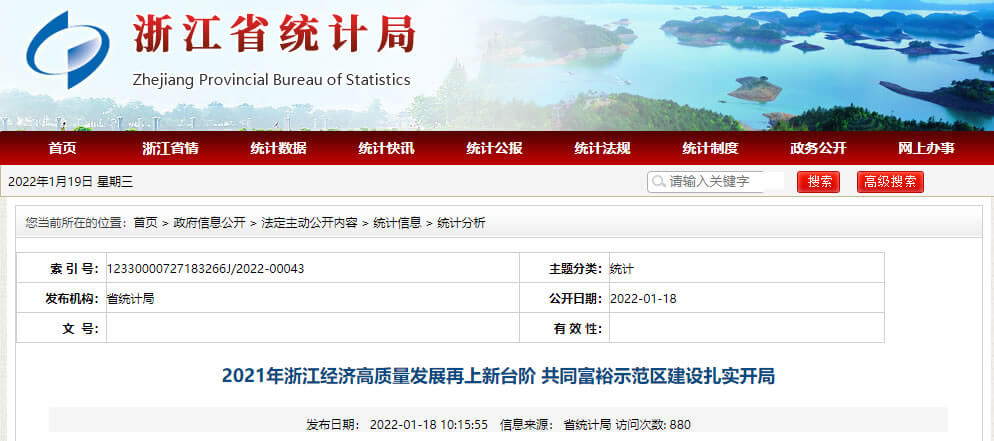The height and width of the screenshot is (441, 994).
Task: Click the 2021年浙江经济 article headline
Action: coord(497,377)
